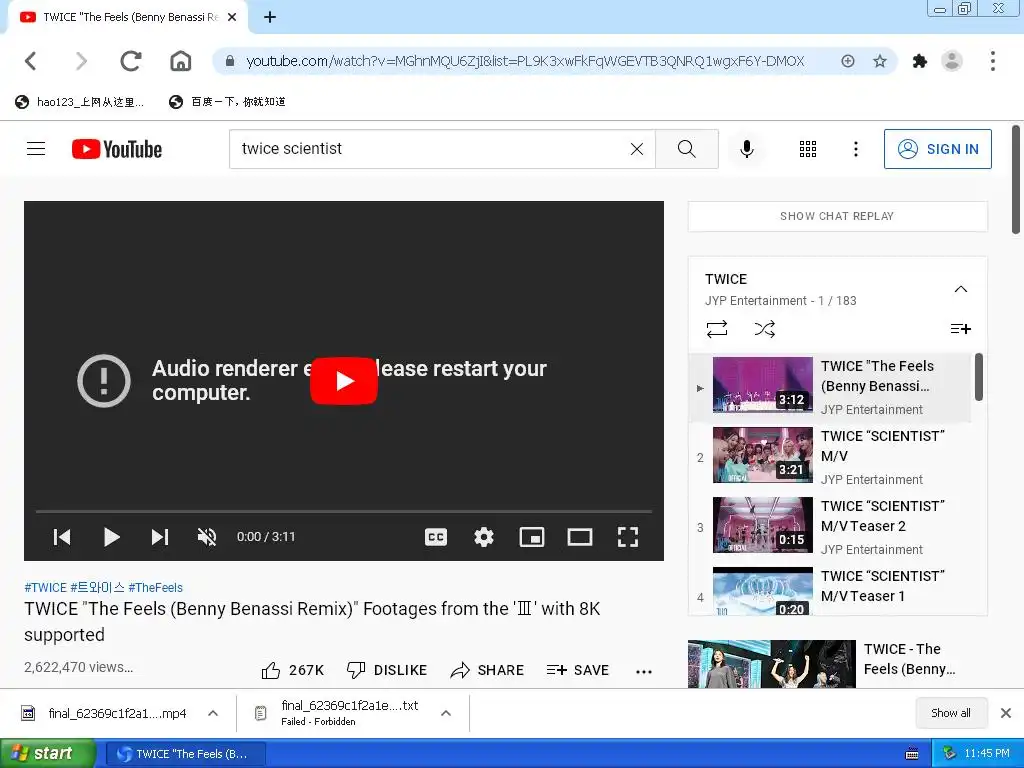Click the player's small play button
Screen dimensions: 1024x768
coord(112,537)
